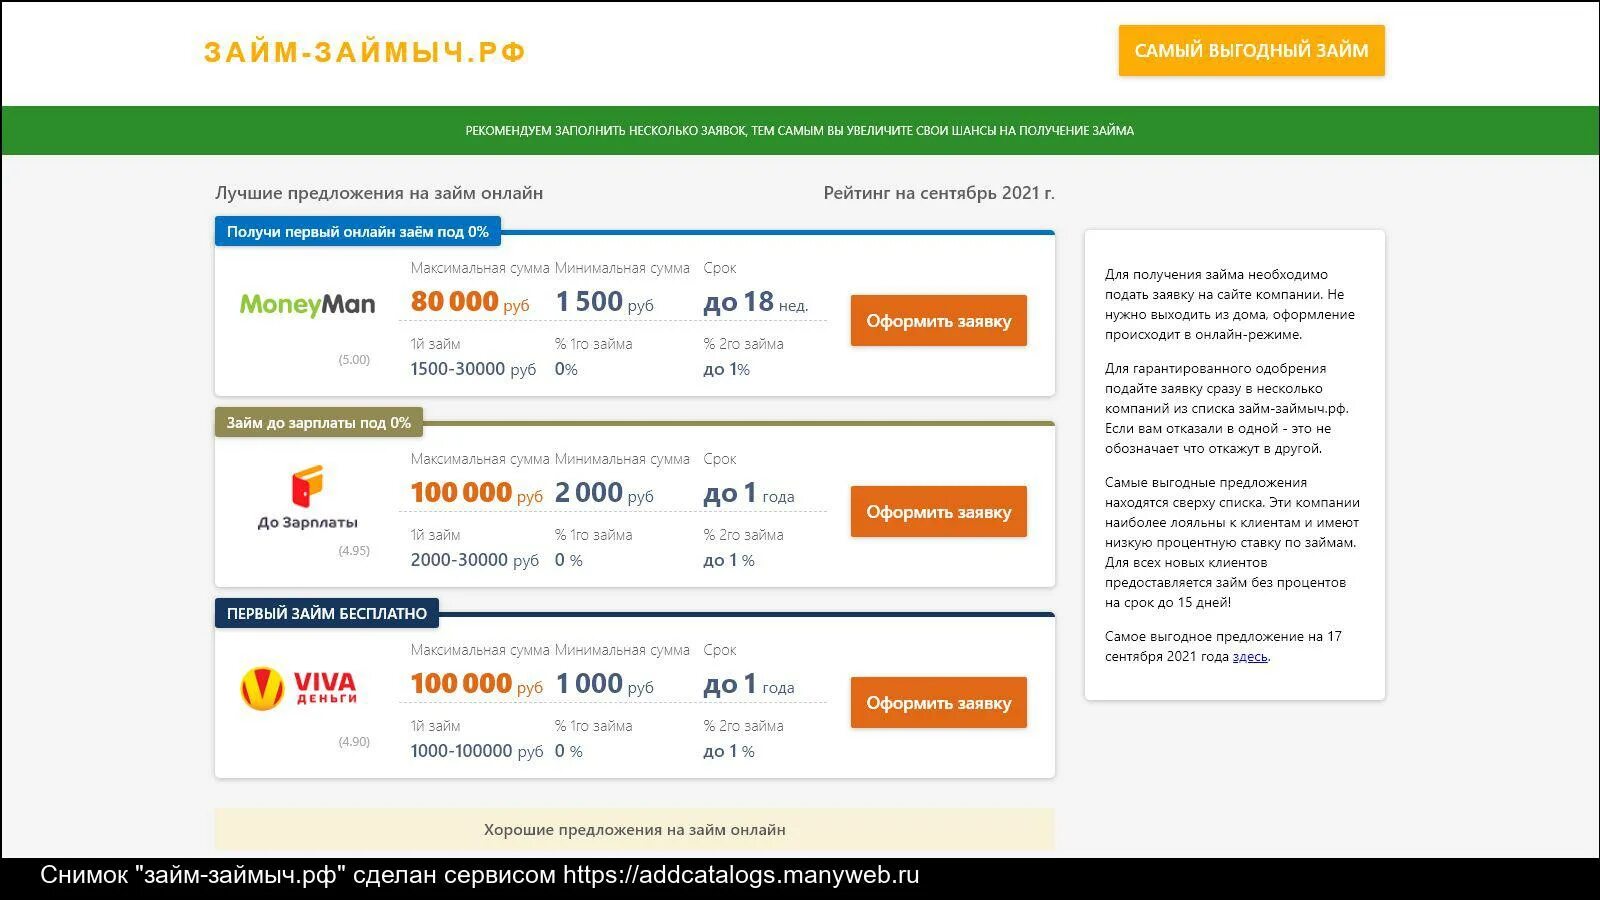Click the MoneyMan rating (5.00)
The width and height of the screenshot is (1600, 900).
coord(354,360)
